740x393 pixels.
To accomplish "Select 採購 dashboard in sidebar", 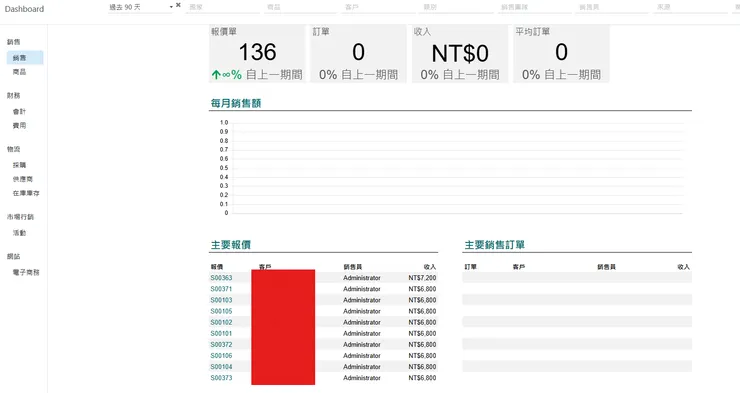I will point(19,165).
